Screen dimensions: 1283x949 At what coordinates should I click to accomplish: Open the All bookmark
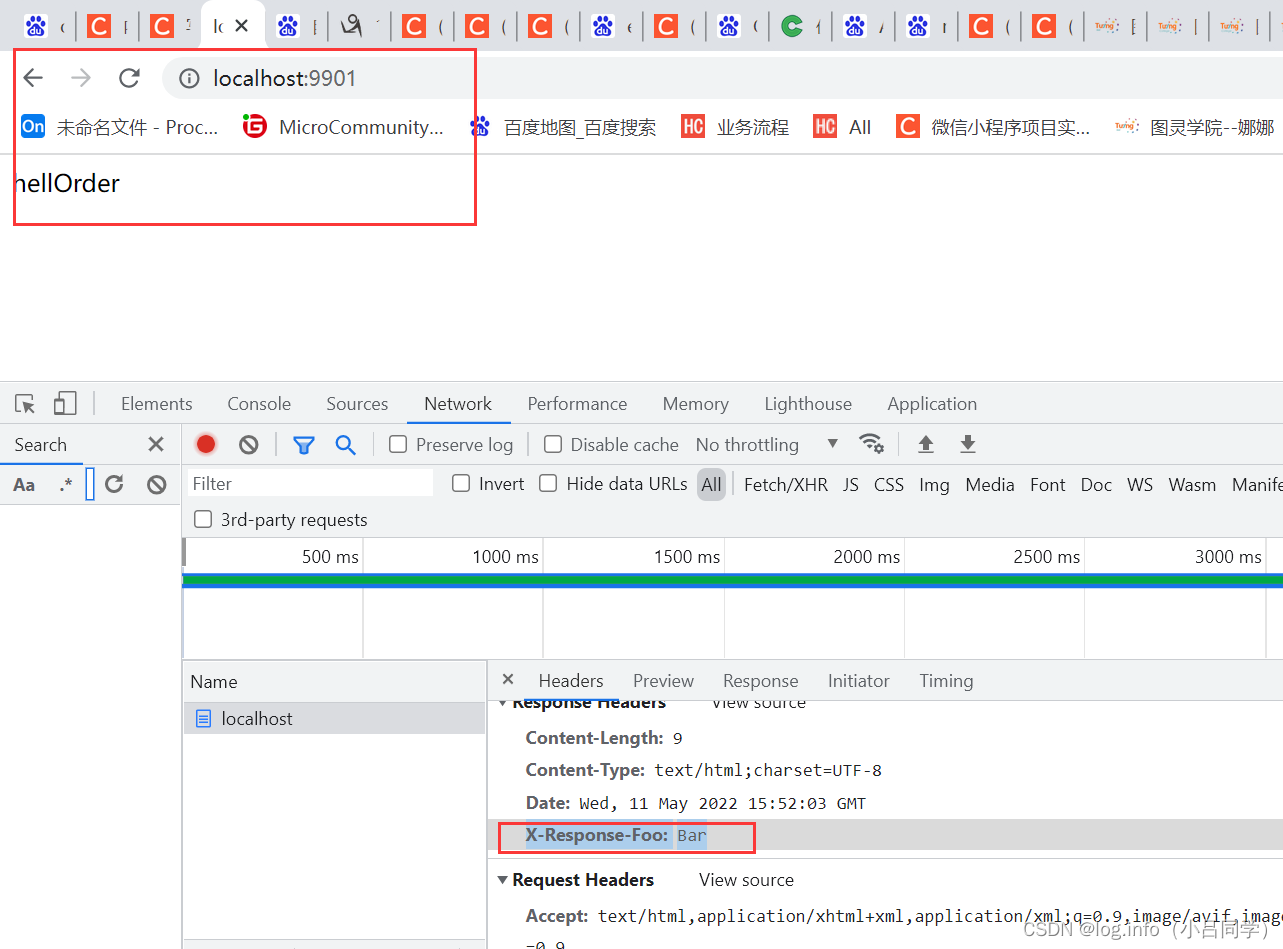tap(842, 127)
